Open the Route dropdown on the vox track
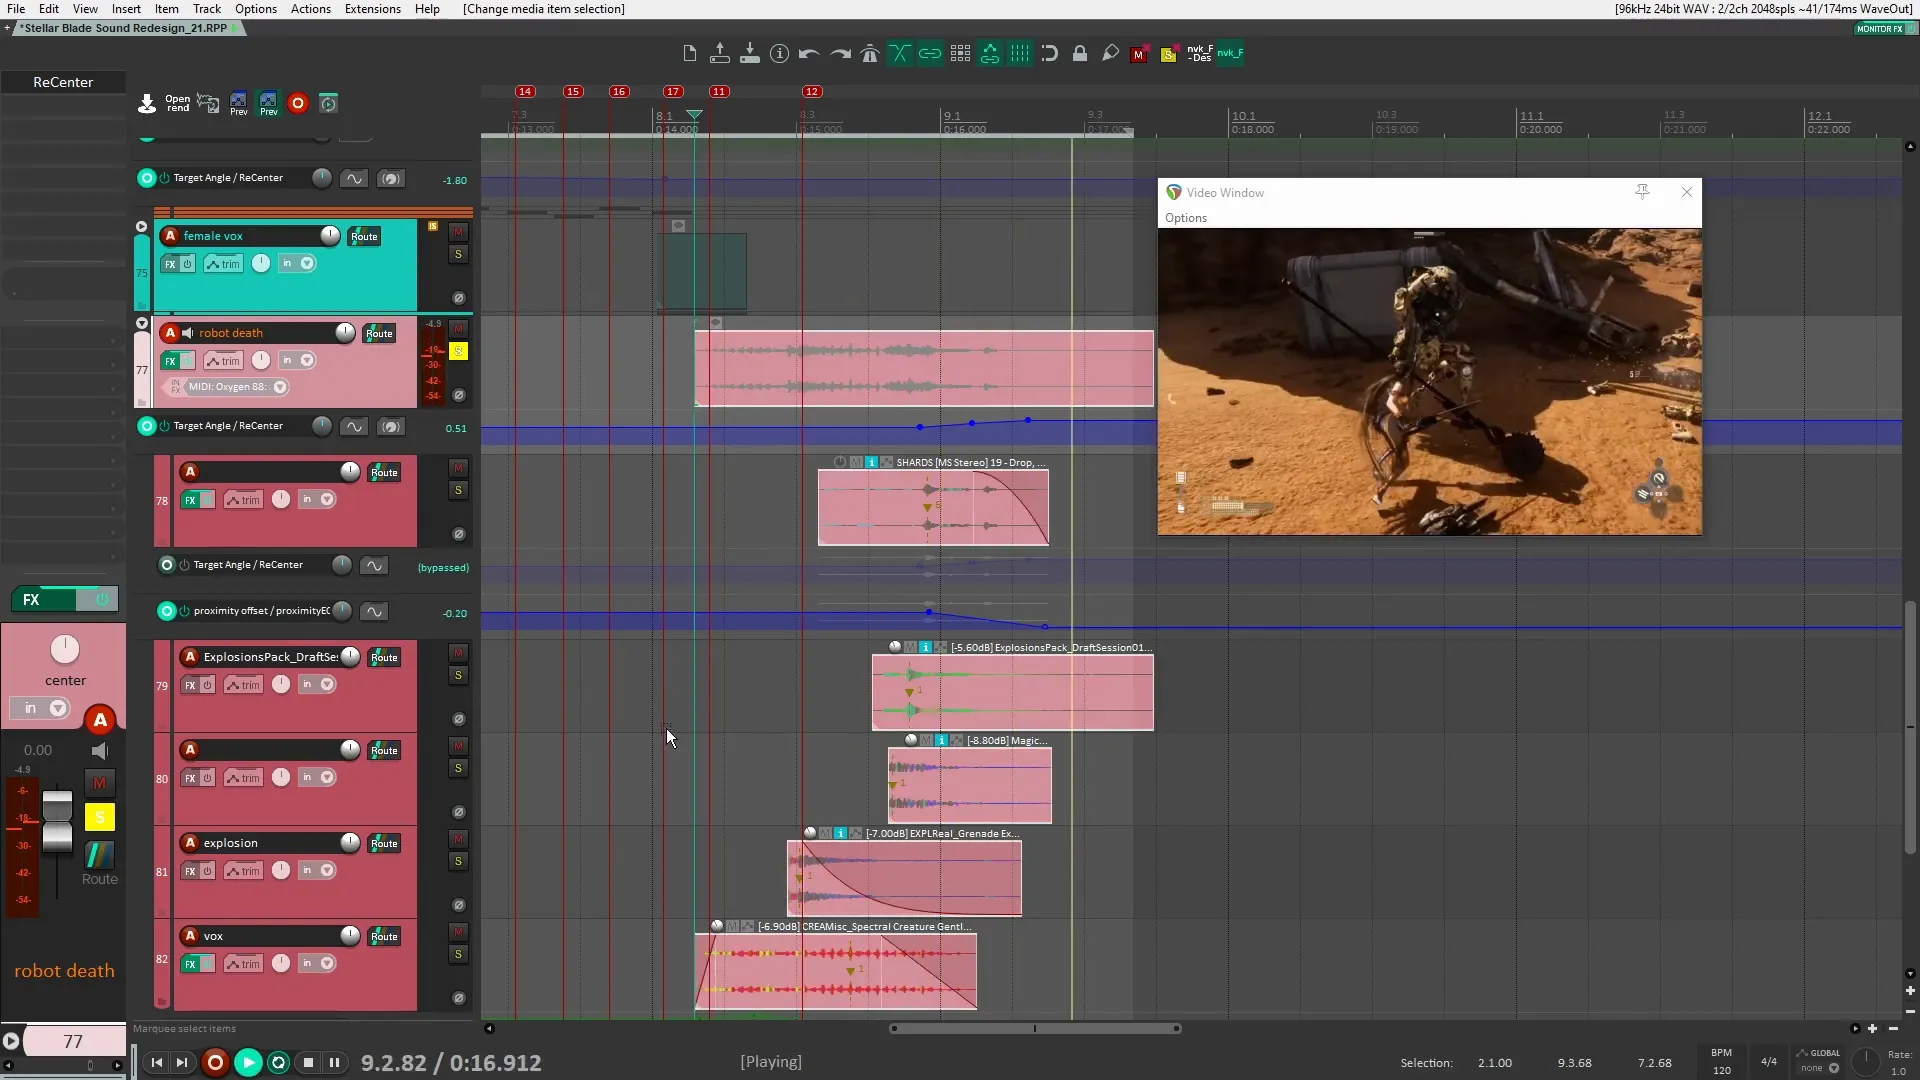This screenshot has height=1080, width=1920. coord(383,937)
